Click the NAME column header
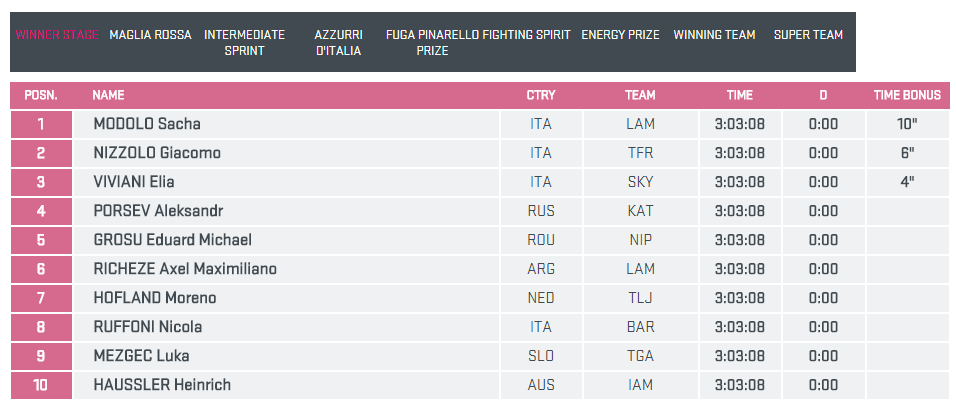Viewport: 956px width, 407px height. click(108, 96)
